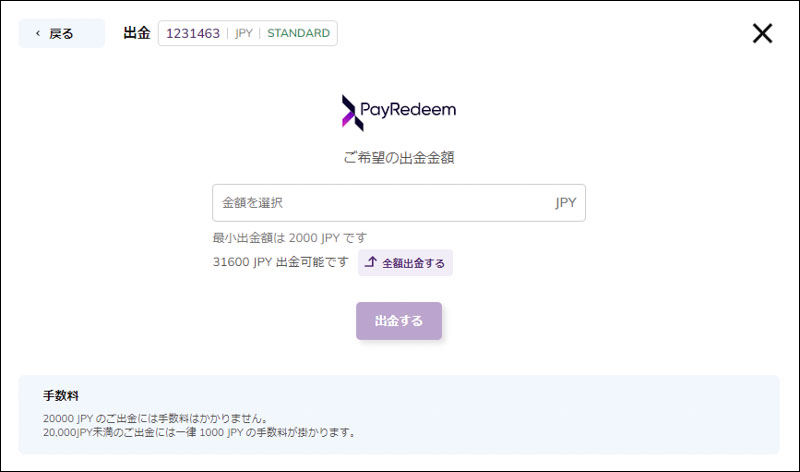Click the upward arrow icon beside 全額出金する
This screenshot has width=800, height=472.
[x=371, y=263]
